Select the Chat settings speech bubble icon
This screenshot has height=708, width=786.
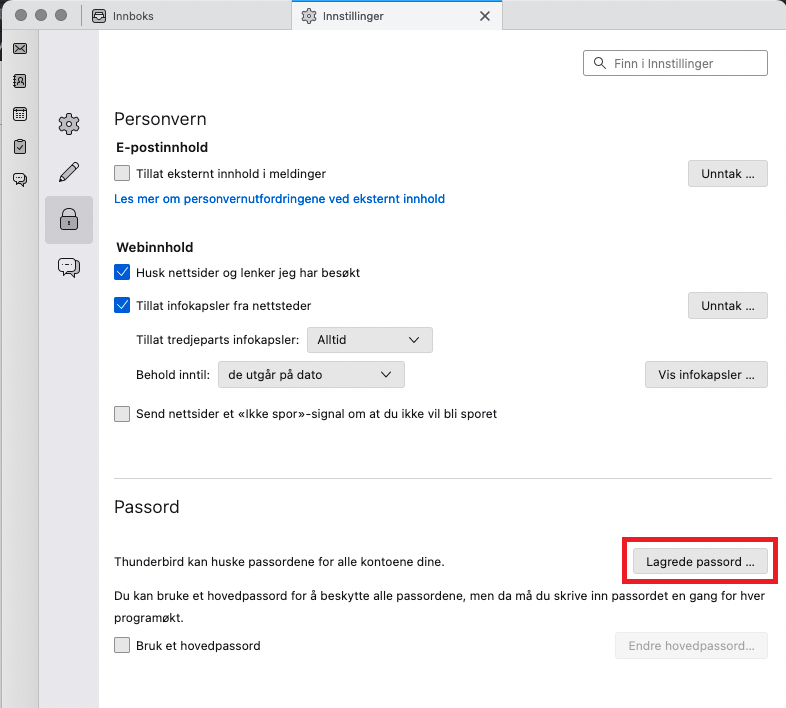(x=69, y=267)
